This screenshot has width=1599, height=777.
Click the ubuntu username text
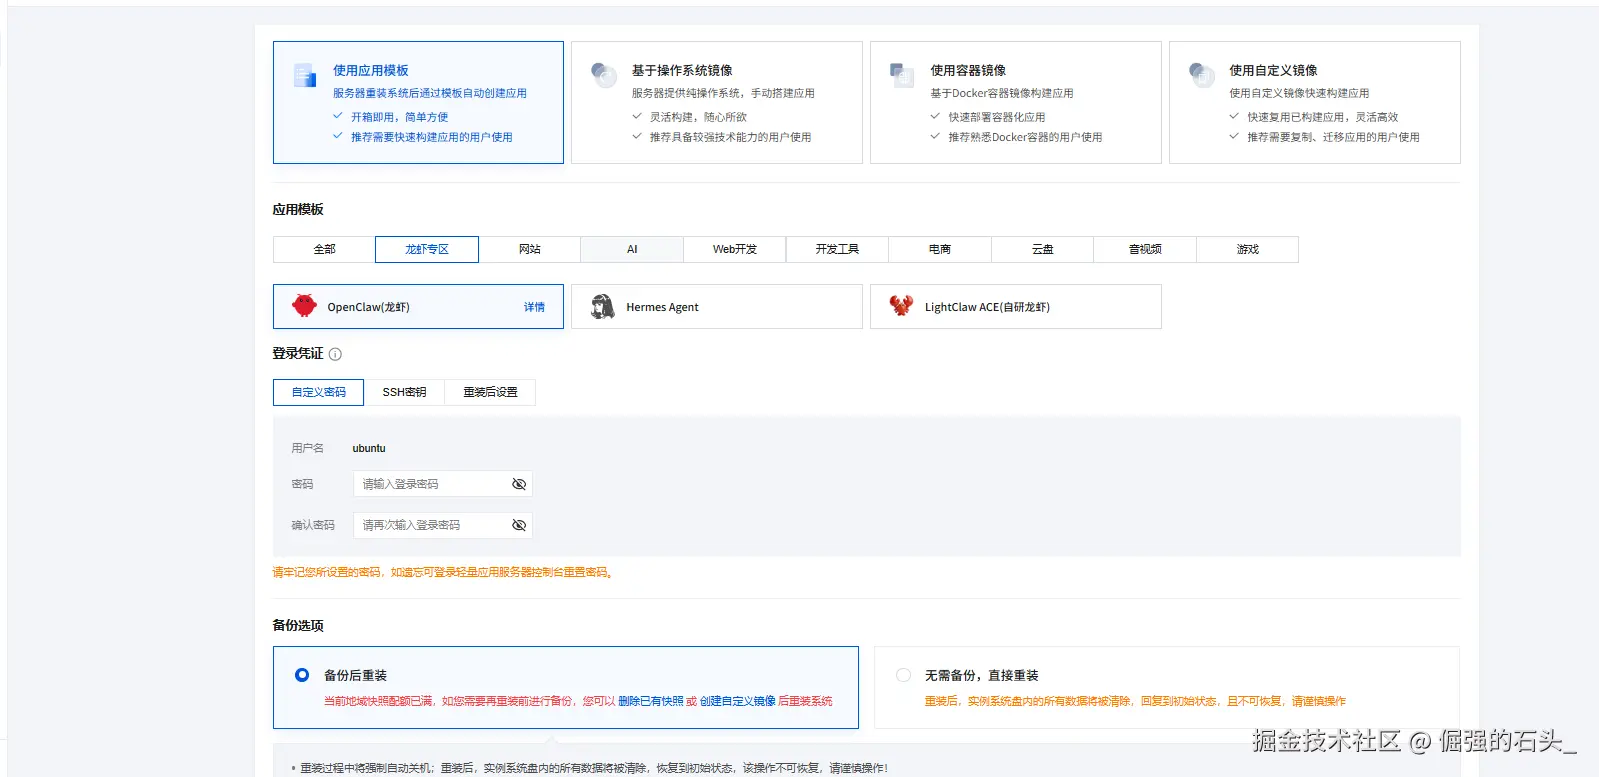pos(369,448)
